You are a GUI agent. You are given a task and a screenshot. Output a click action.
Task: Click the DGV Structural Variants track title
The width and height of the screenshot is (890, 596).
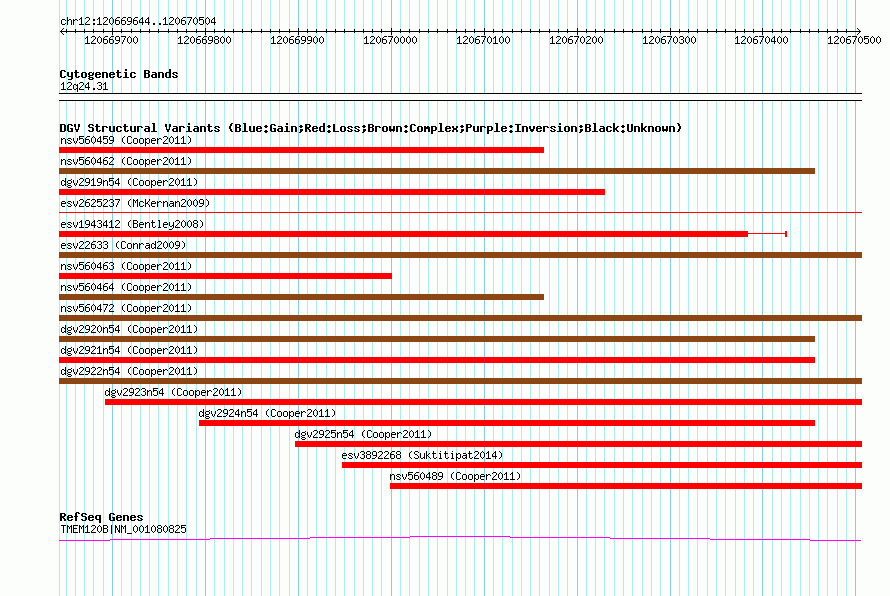371,128
